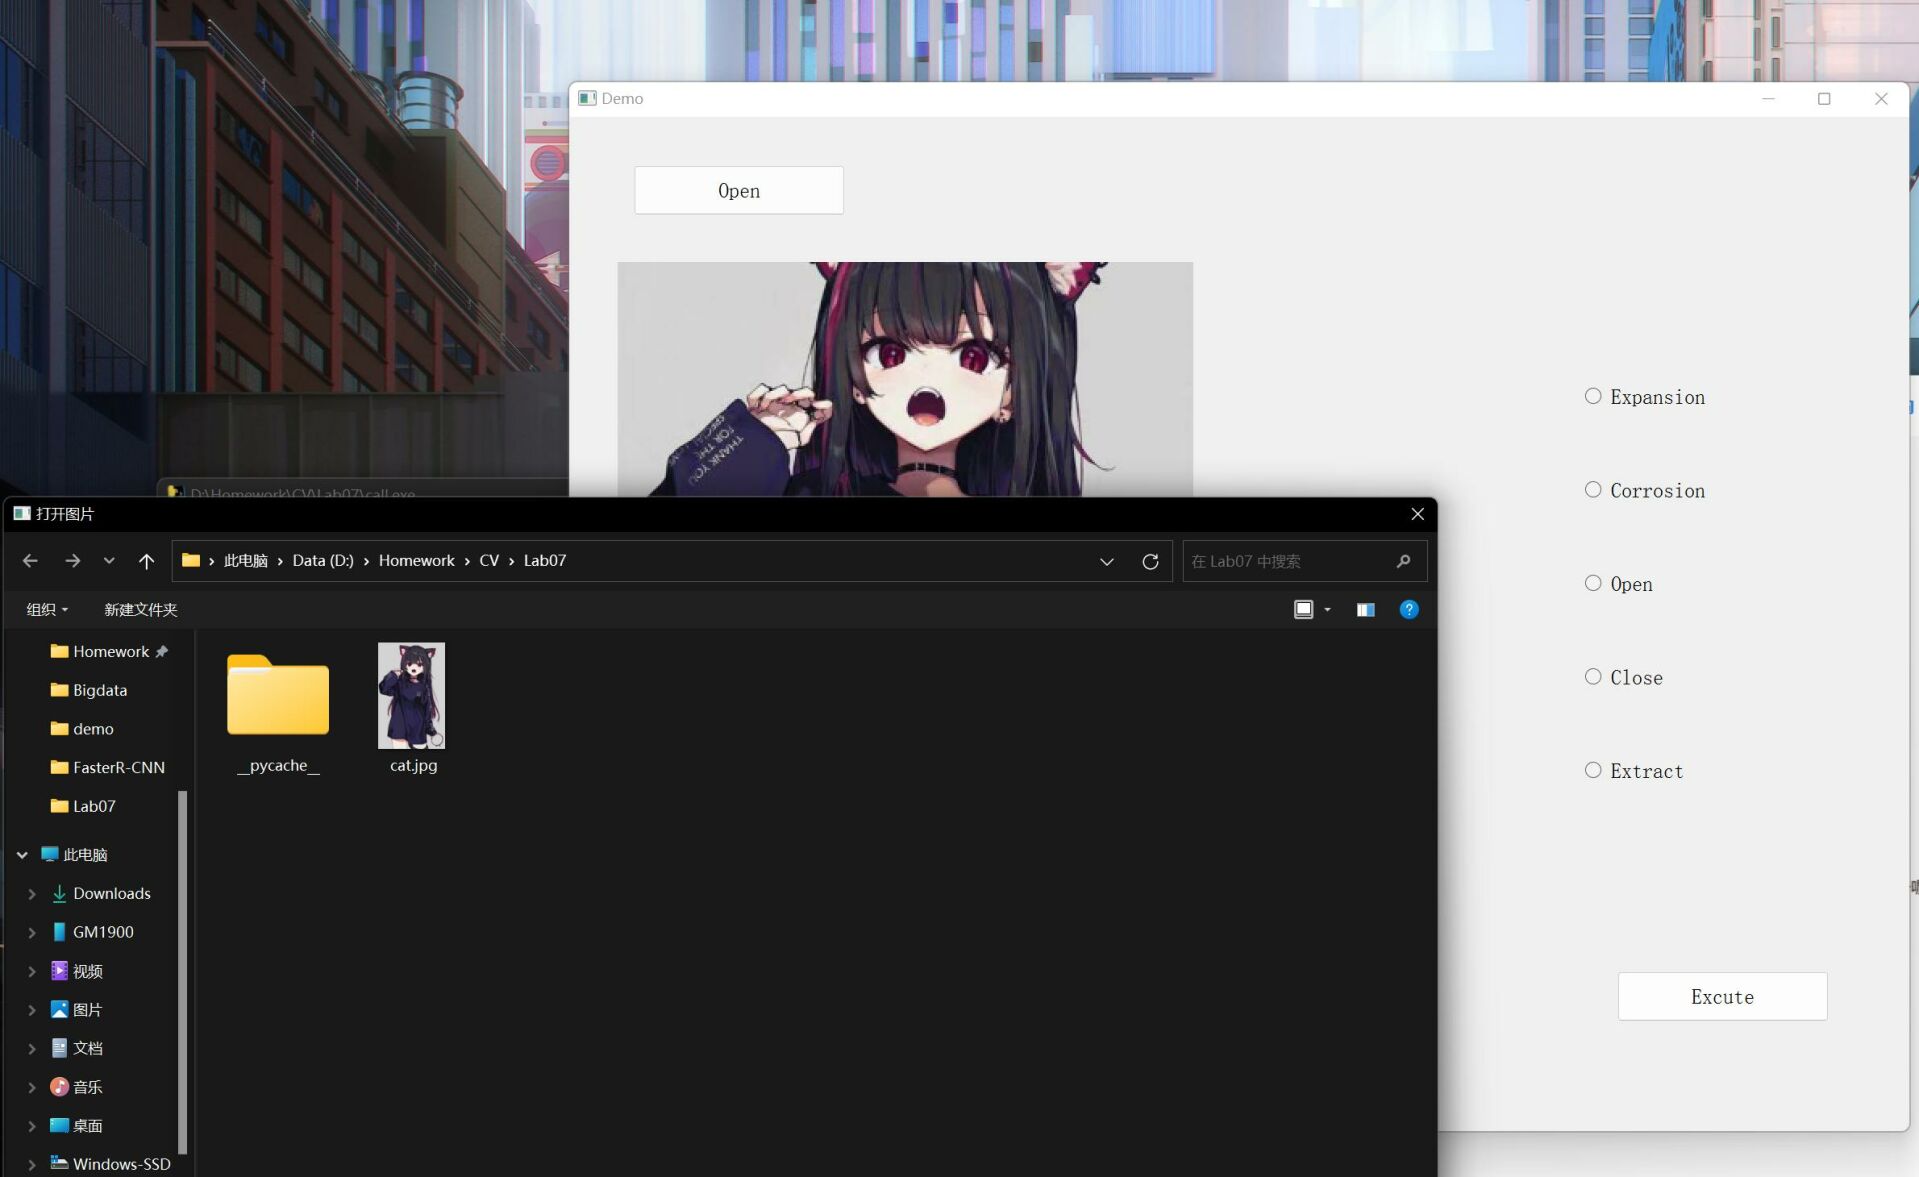Refresh the Lab07 folder listing
The image size is (1919, 1177).
coord(1150,561)
